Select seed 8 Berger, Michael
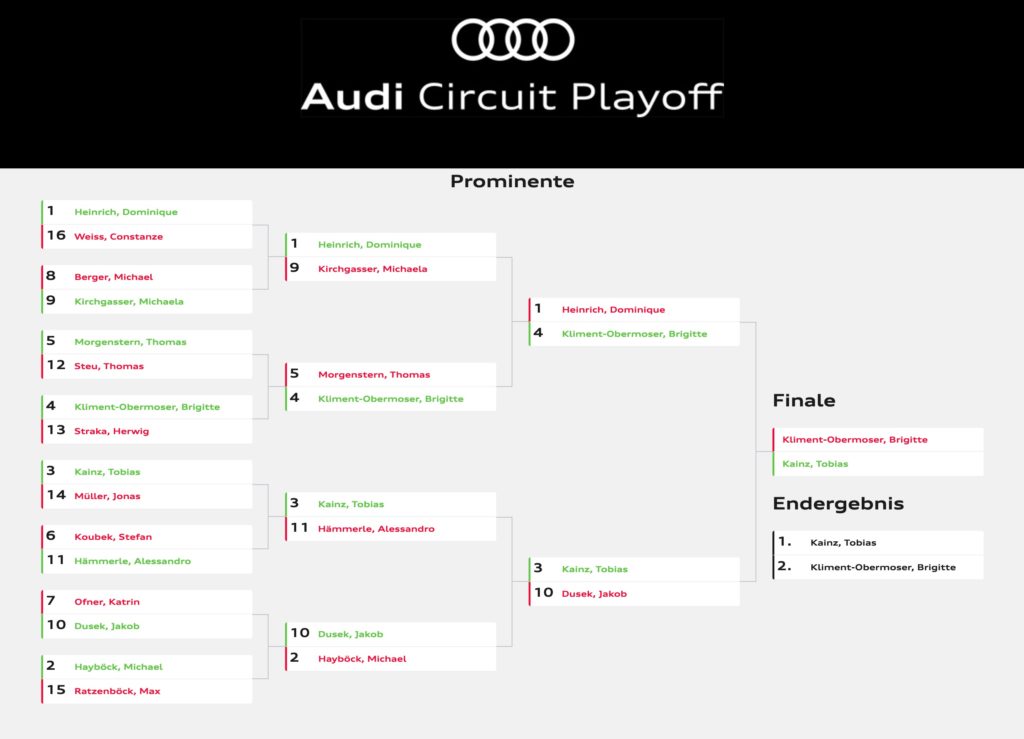Image resolution: width=1024 pixels, height=739 pixels. click(113, 277)
